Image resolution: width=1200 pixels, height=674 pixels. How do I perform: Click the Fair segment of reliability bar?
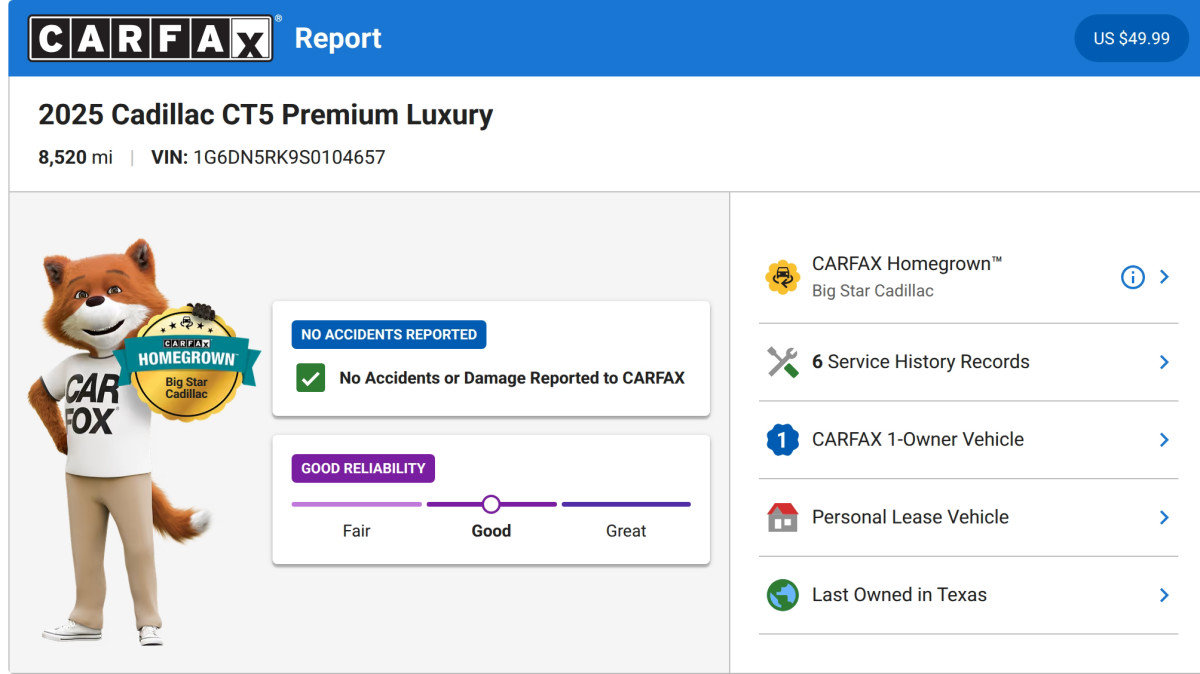(357, 504)
